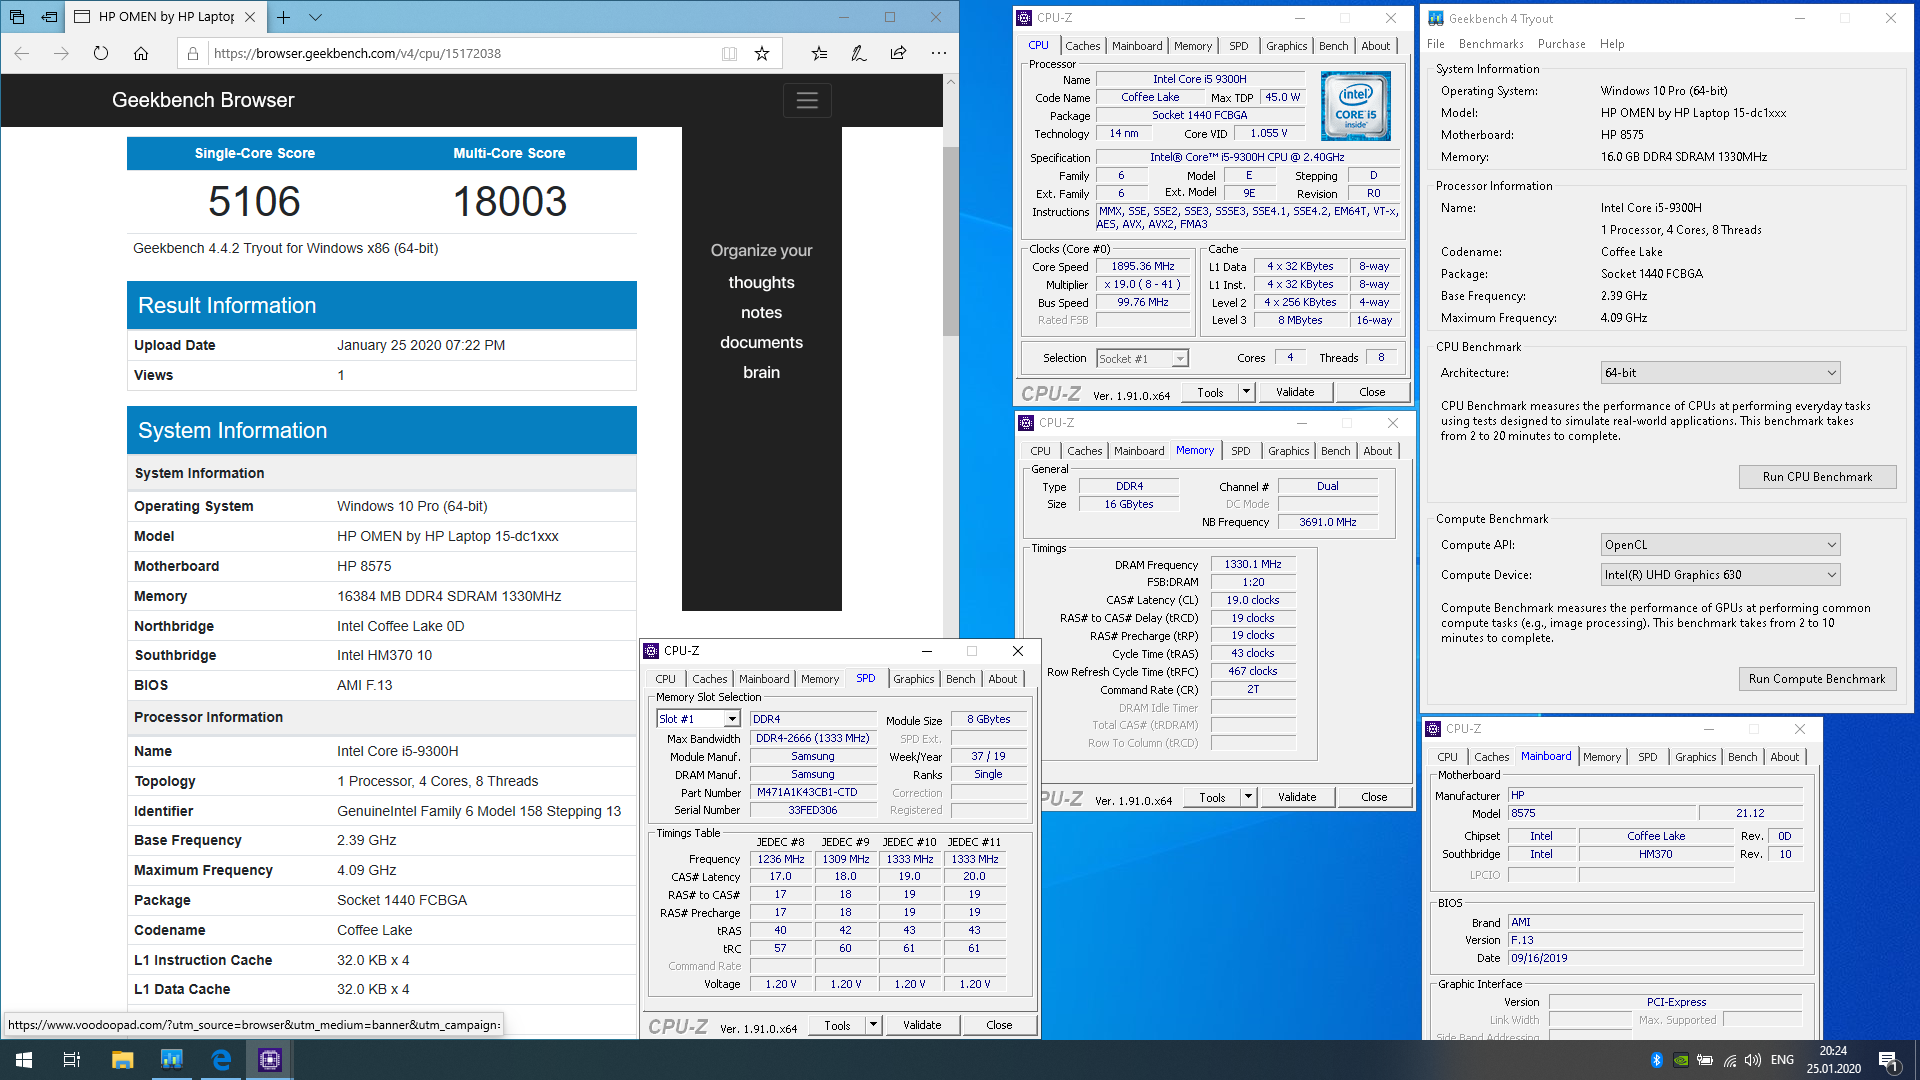Image resolution: width=1920 pixels, height=1080 pixels.
Task: Open volume control in system tray
Action: coord(1753,1060)
